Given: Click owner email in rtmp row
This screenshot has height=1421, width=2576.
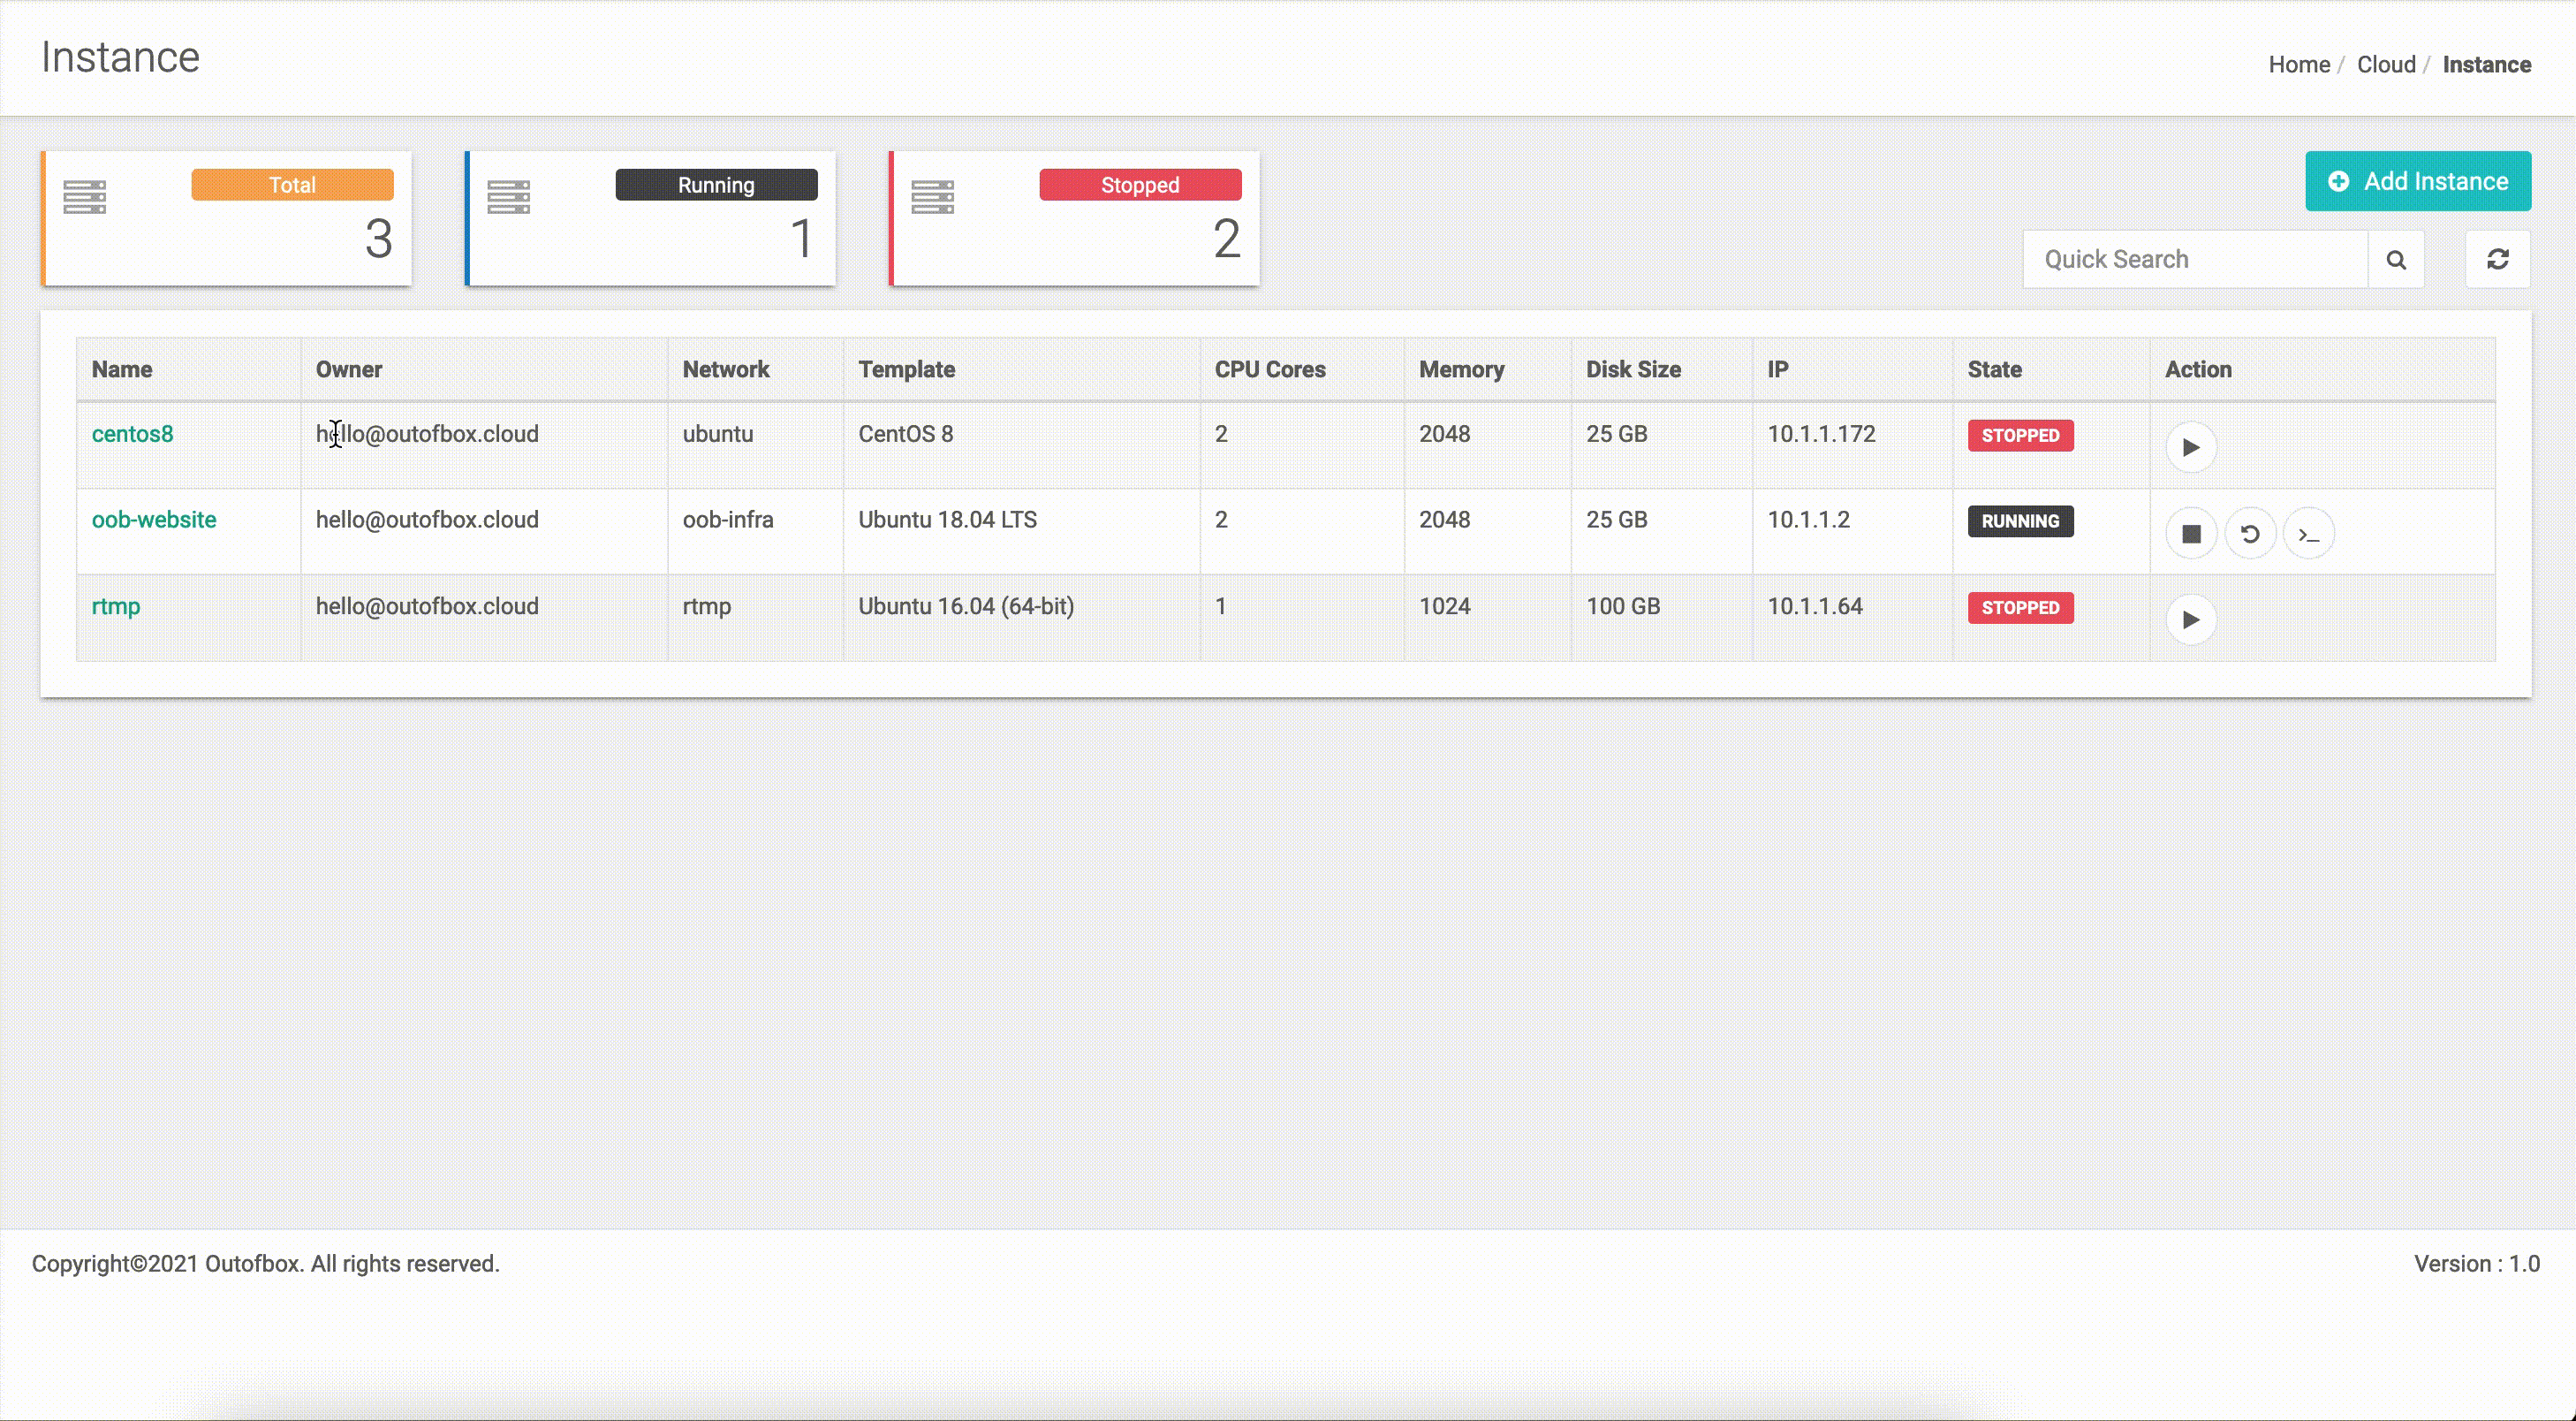Looking at the screenshot, I should coord(427,607).
